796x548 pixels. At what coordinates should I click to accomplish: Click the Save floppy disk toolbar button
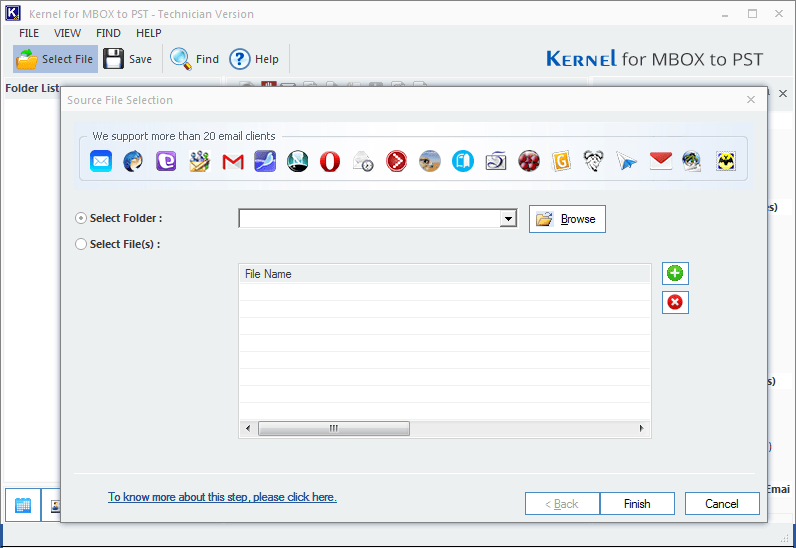pyautogui.click(x=128, y=59)
